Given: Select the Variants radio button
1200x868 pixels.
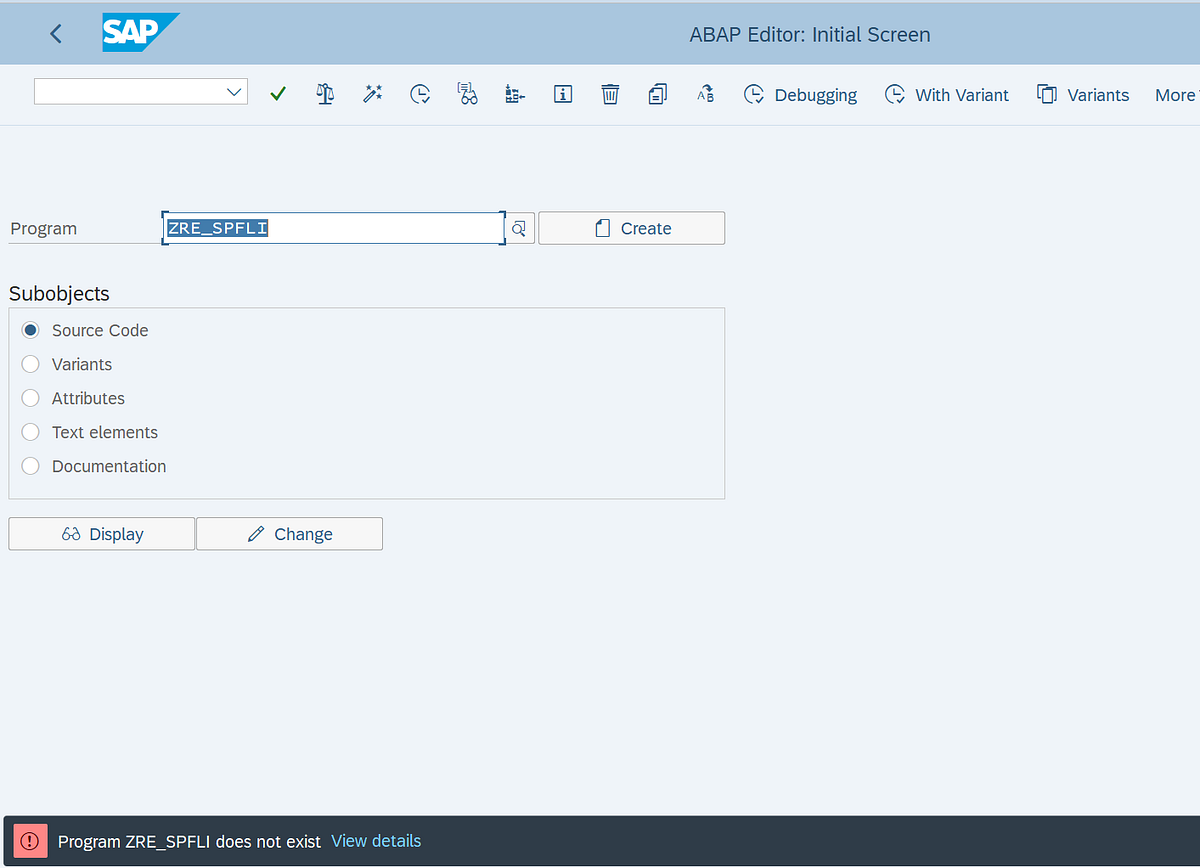Looking at the screenshot, I should 30,364.
